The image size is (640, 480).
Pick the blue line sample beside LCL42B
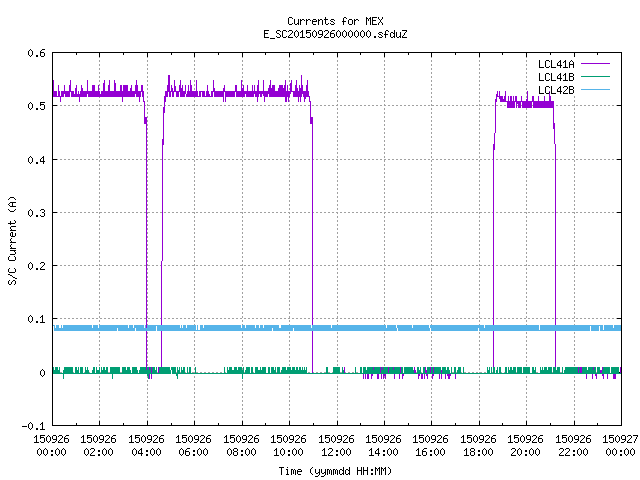coord(595,90)
